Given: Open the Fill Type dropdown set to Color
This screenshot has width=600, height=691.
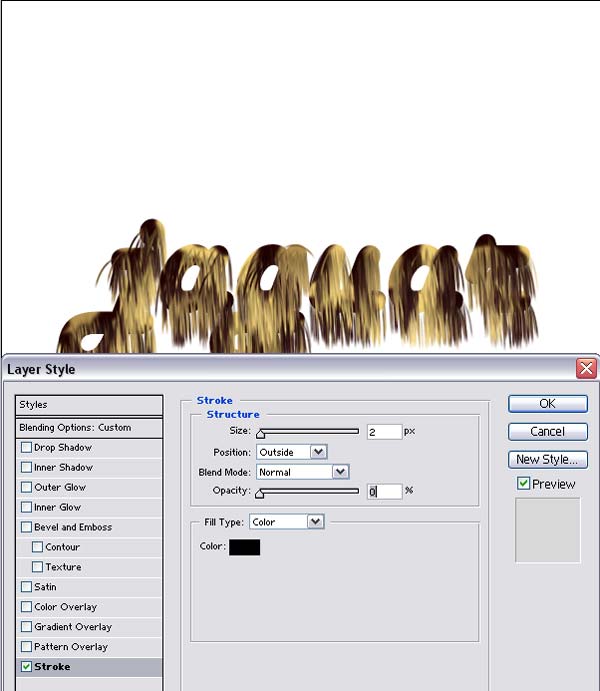Looking at the screenshot, I should point(287,522).
